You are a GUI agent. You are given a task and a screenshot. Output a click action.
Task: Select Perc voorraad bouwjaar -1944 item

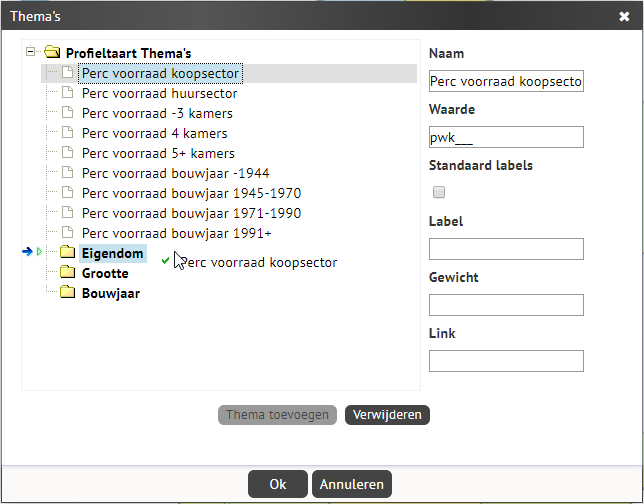(x=175, y=173)
